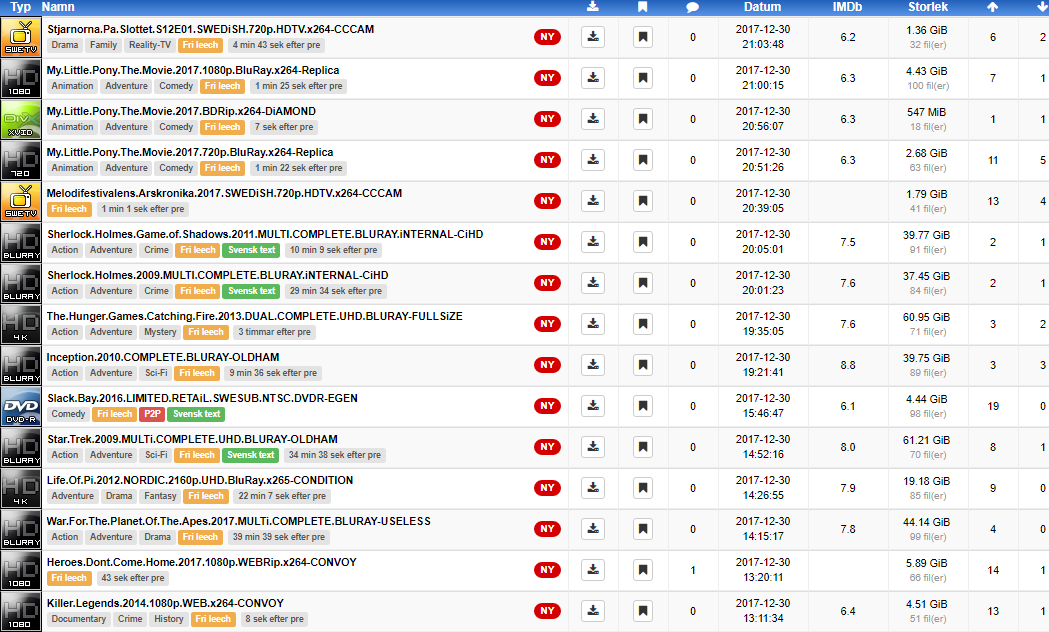Download Sherlock.Holmes.Game.of.Shadows torrent
This screenshot has height=632, width=1049.
pyautogui.click(x=593, y=241)
